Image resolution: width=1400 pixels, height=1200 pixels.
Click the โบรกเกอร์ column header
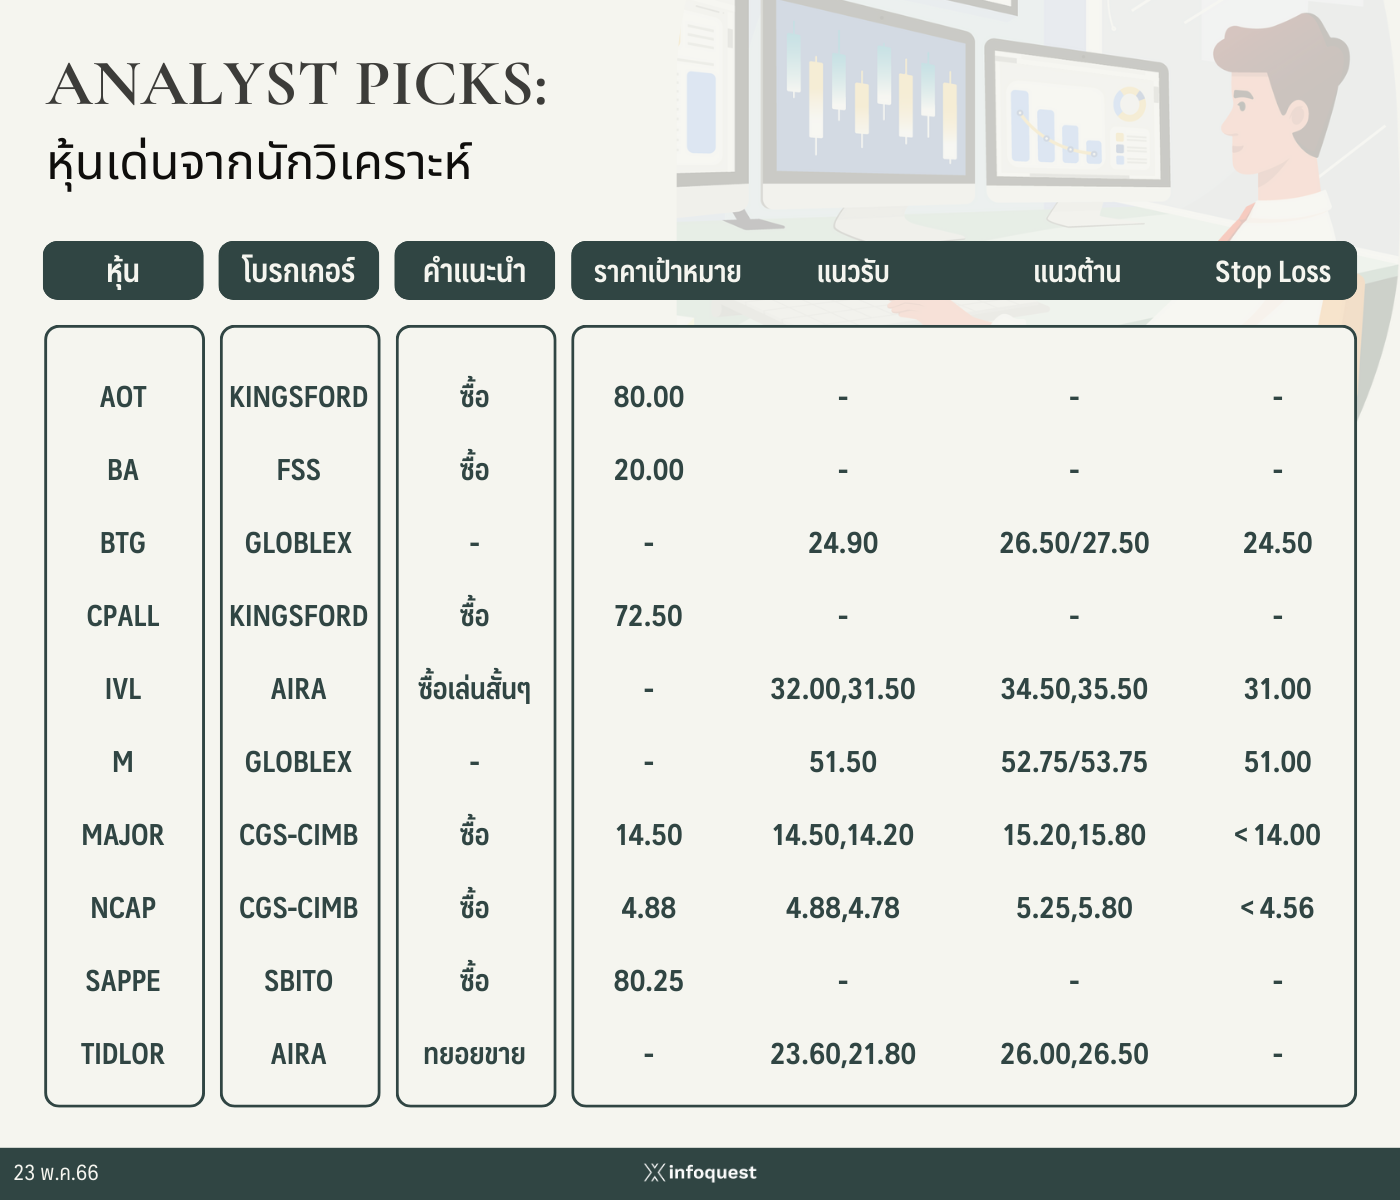point(299,271)
